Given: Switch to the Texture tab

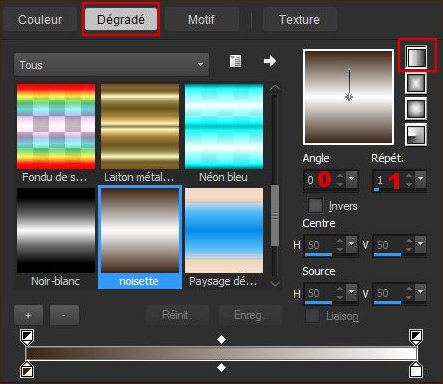Looking at the screenshot, I should 299,20.
